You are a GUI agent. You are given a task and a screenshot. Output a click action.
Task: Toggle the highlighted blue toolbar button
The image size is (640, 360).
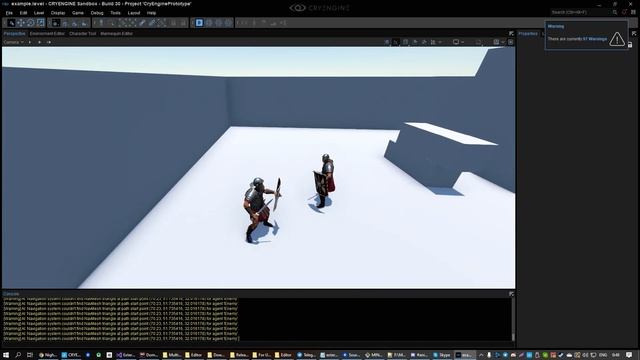pyautogui.click(x=199, y=23)
